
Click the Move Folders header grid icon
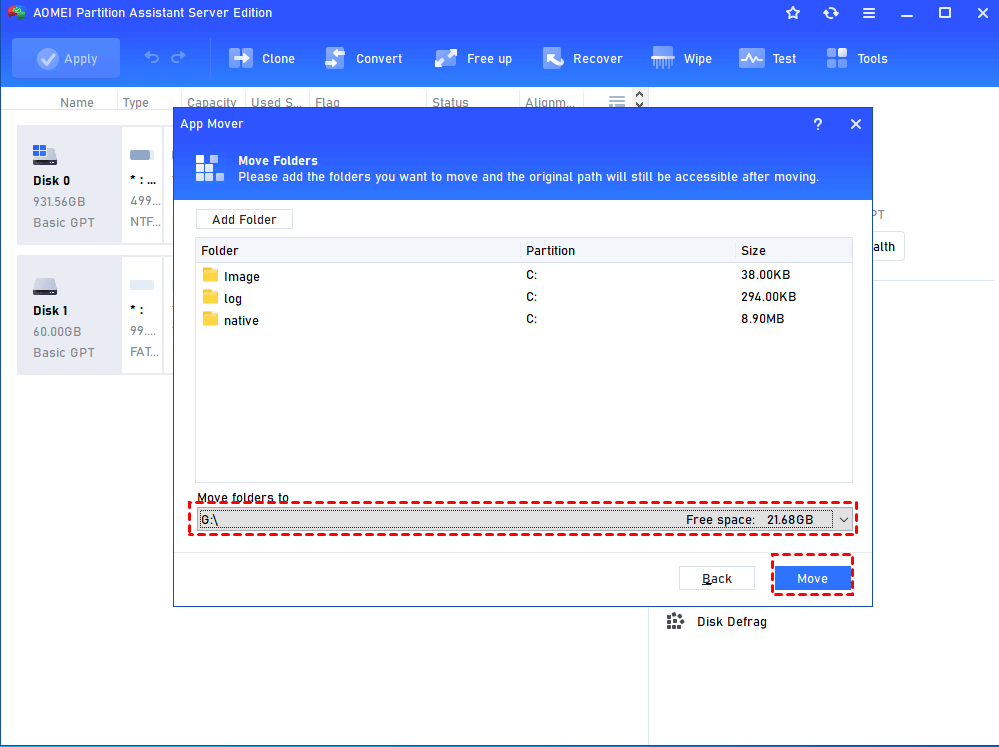210,168
